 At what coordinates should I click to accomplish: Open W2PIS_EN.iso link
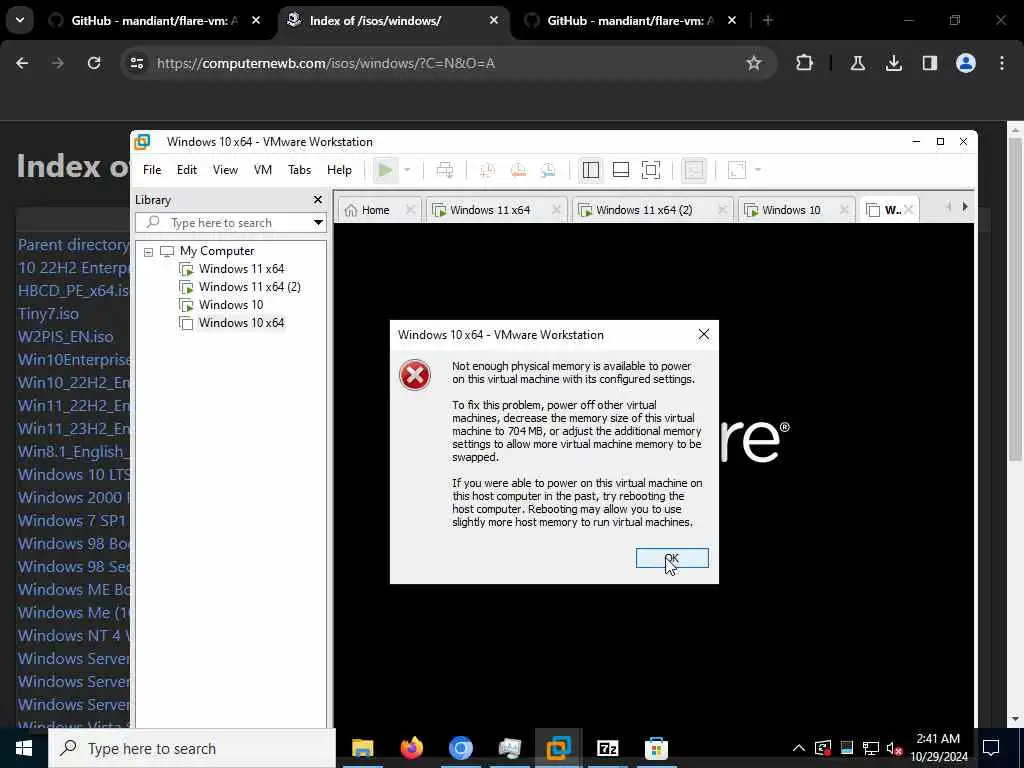point(65,337)
